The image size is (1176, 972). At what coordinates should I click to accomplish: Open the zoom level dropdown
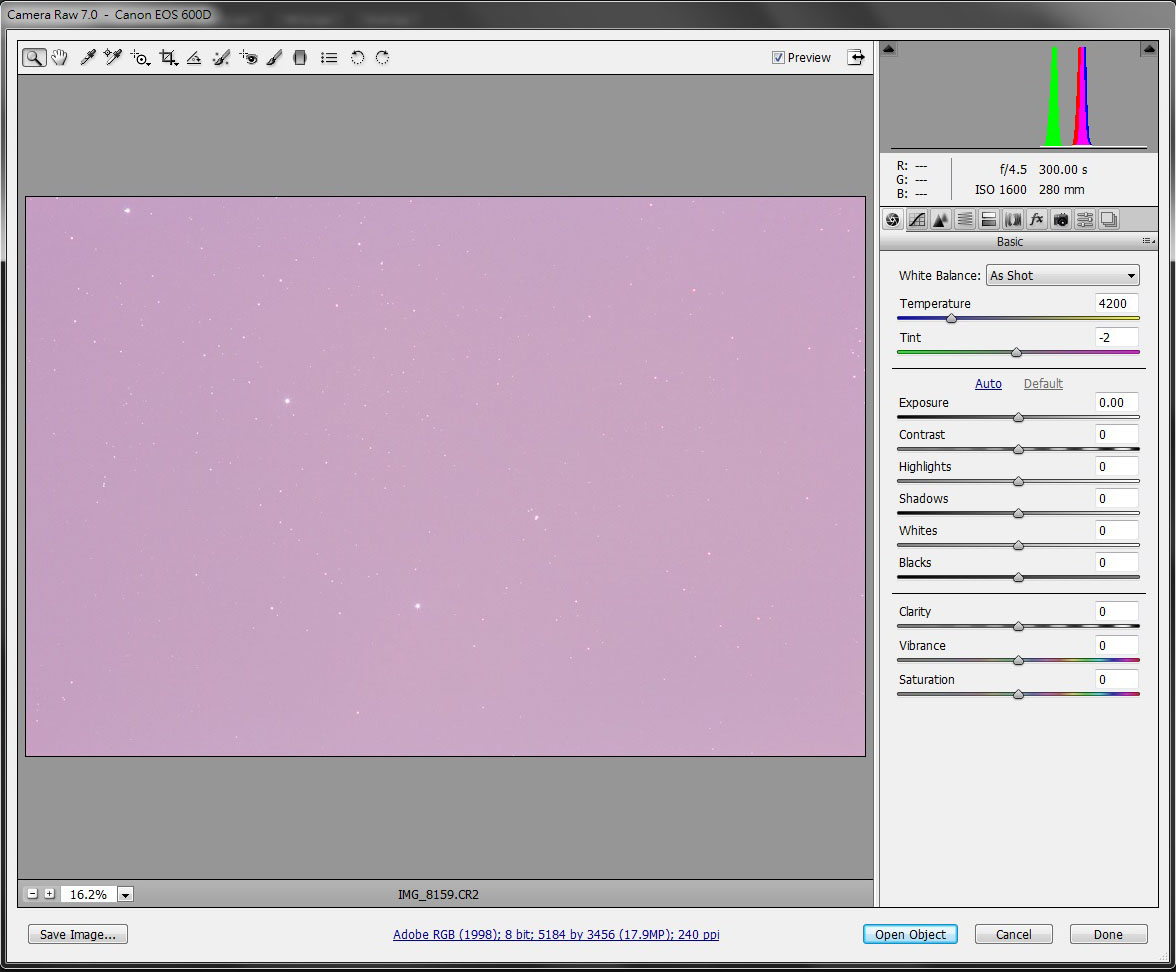tap(126, 895)
